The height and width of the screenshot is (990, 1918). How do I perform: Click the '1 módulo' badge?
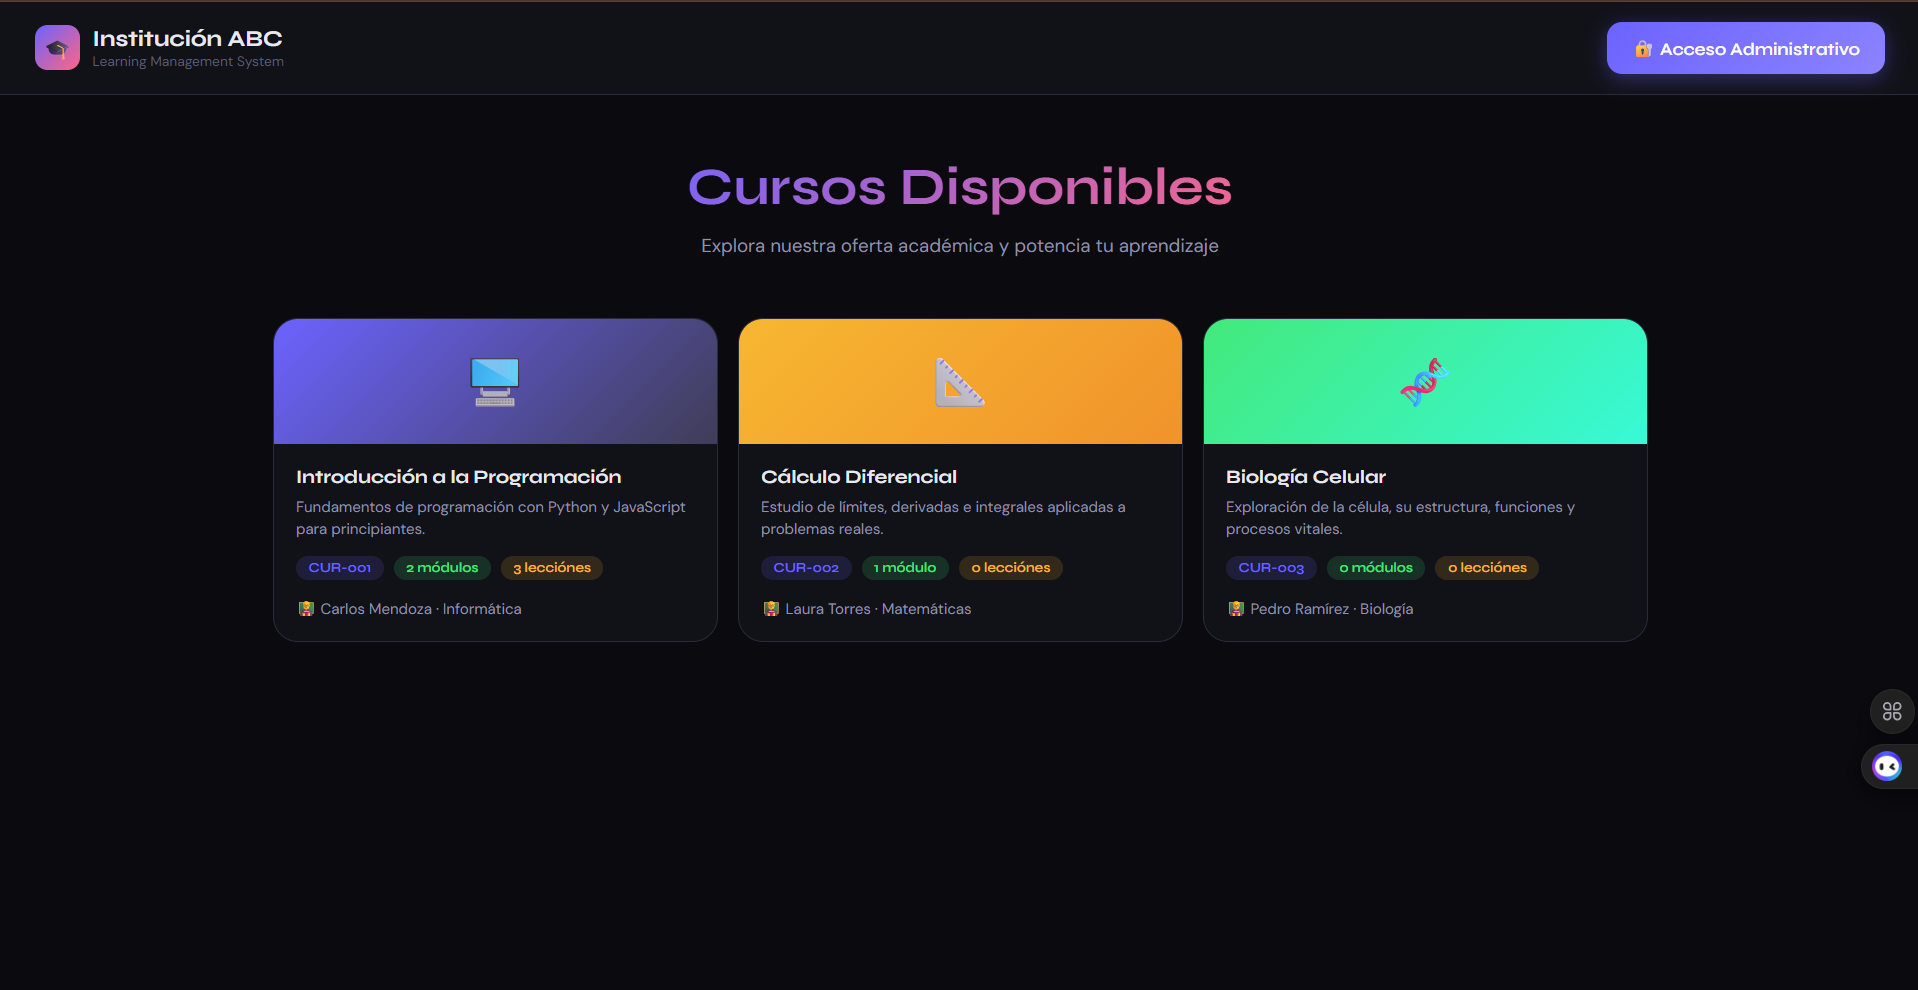[x=905, y=568]
